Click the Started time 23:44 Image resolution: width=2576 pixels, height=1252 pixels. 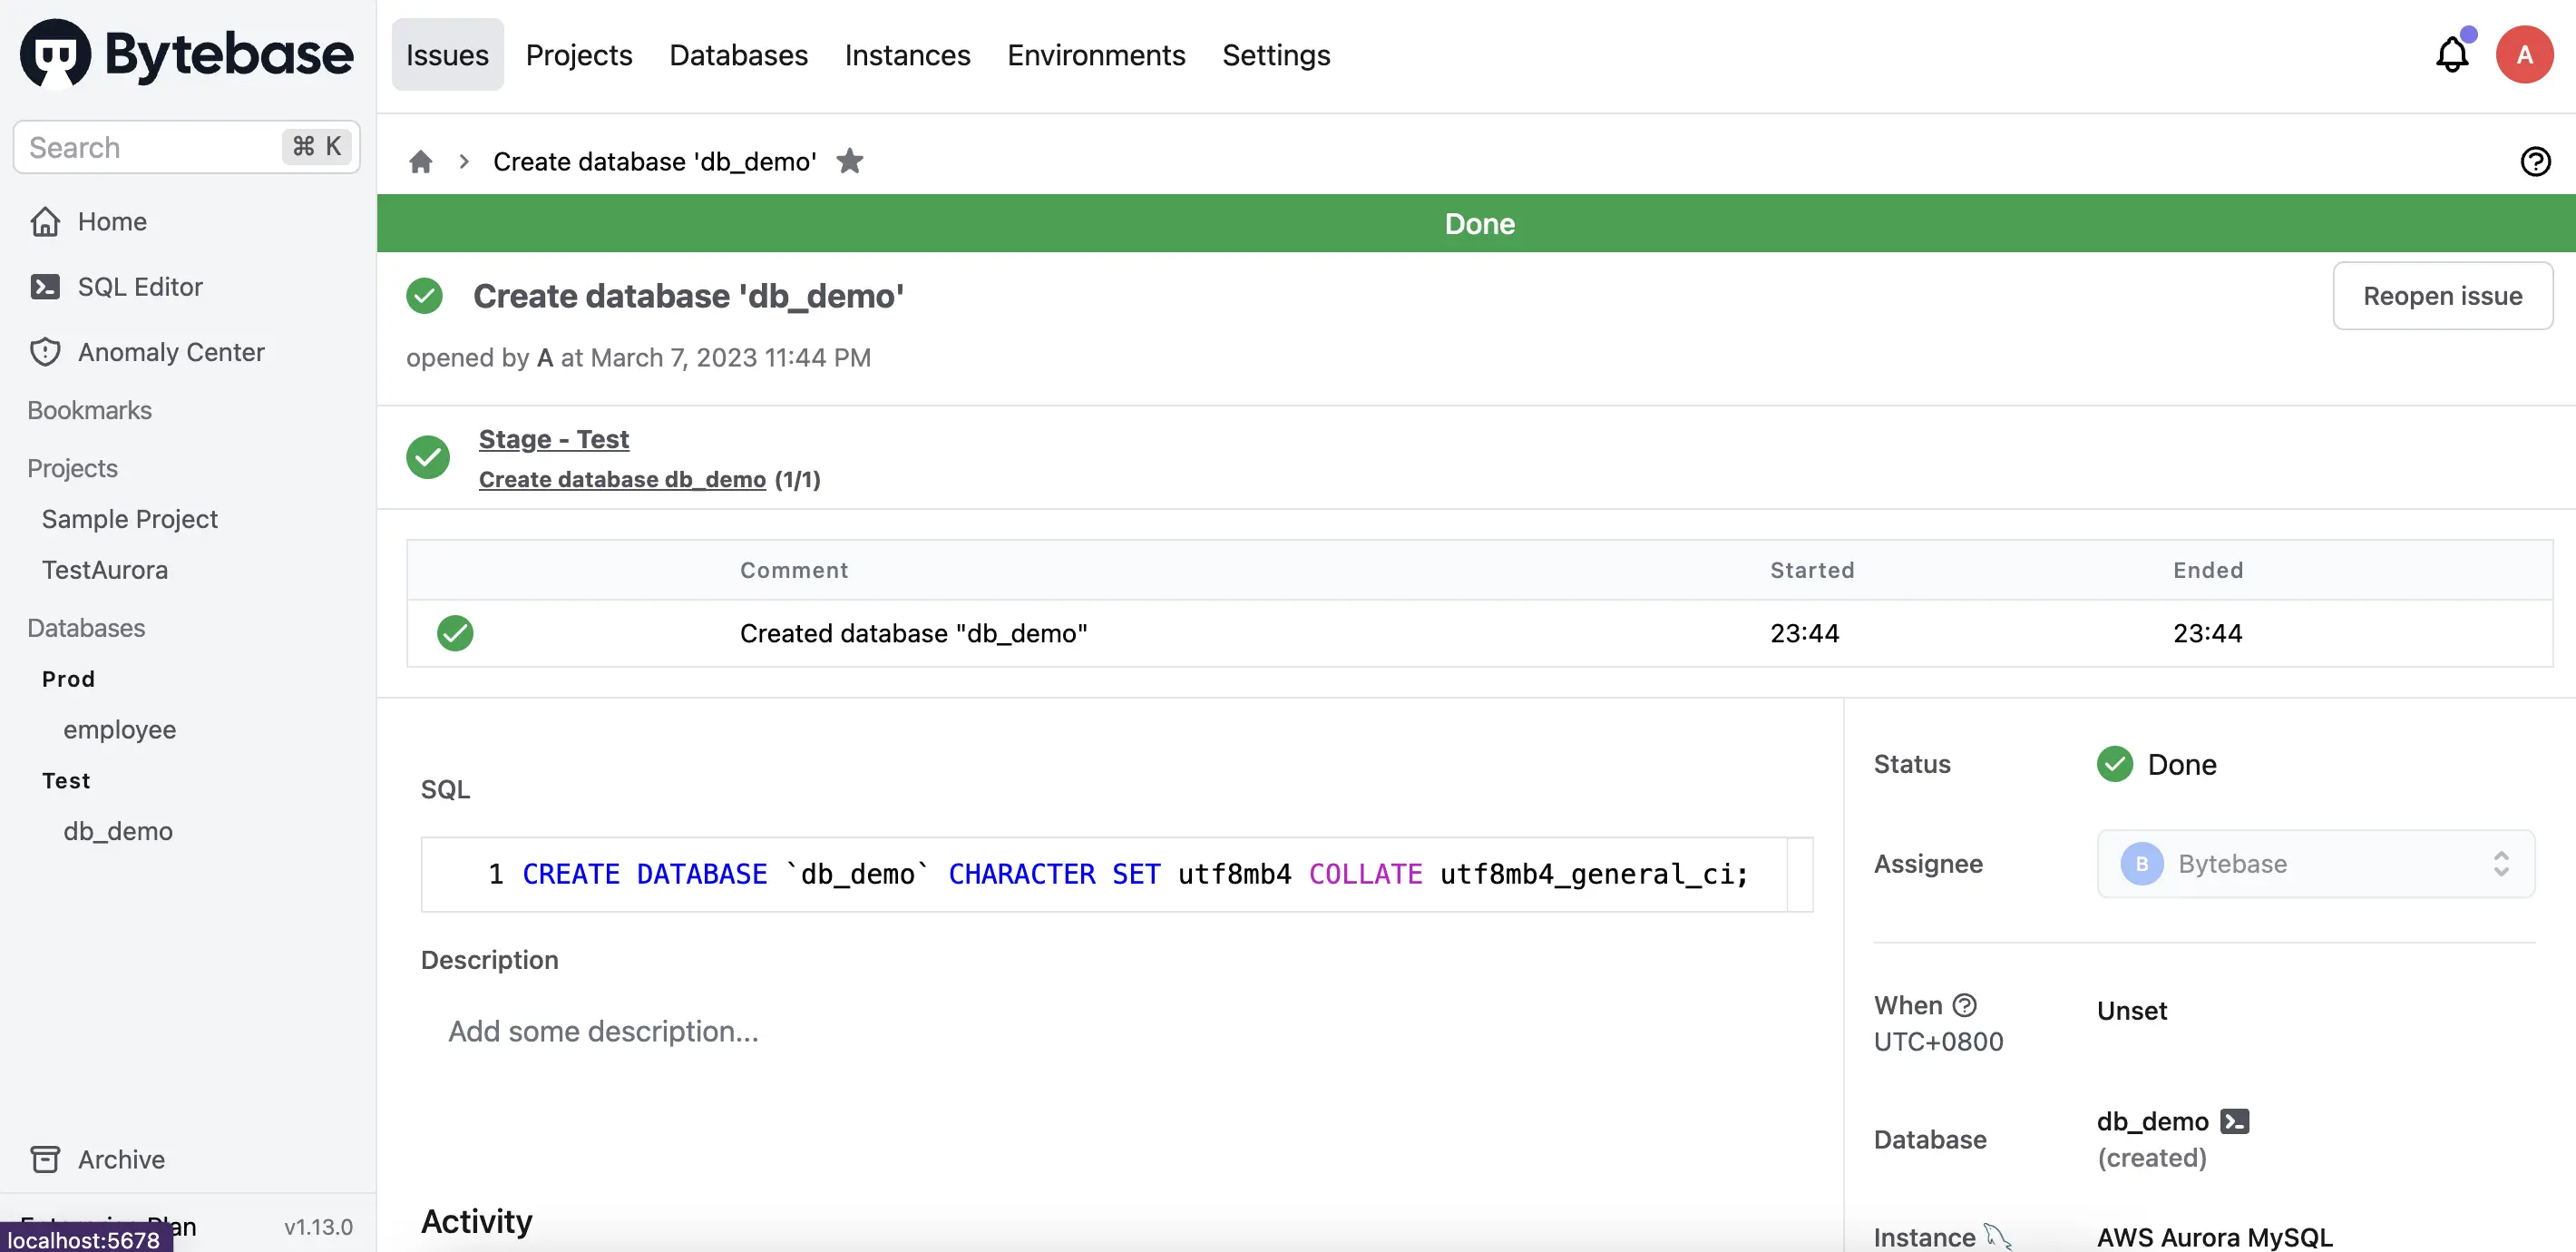pyautogui.click(x=1804, y=633)
